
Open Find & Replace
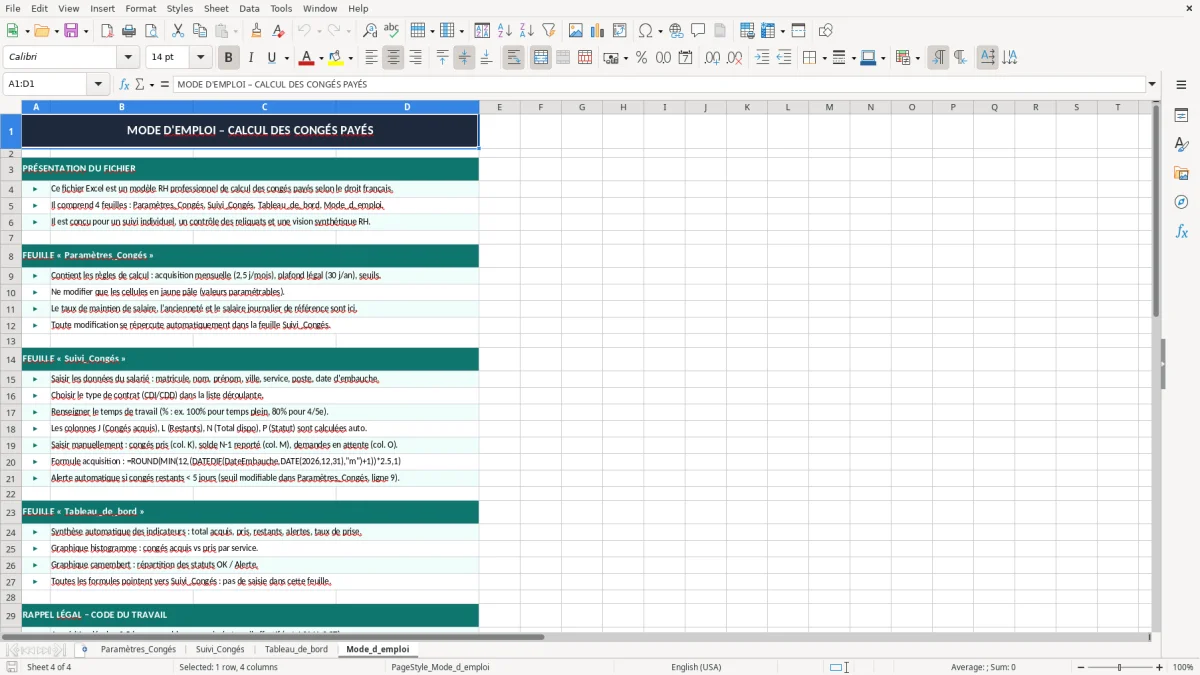click(370, 31)
